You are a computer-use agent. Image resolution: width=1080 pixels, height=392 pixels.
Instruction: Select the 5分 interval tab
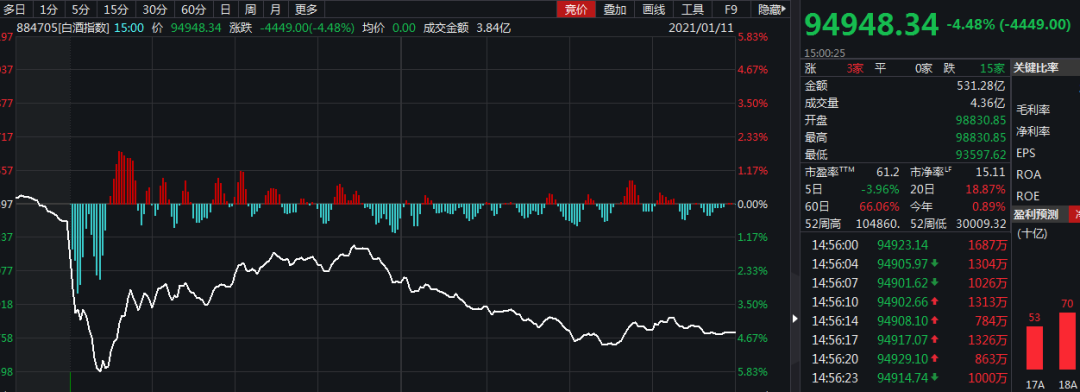(x=81, y=9)
